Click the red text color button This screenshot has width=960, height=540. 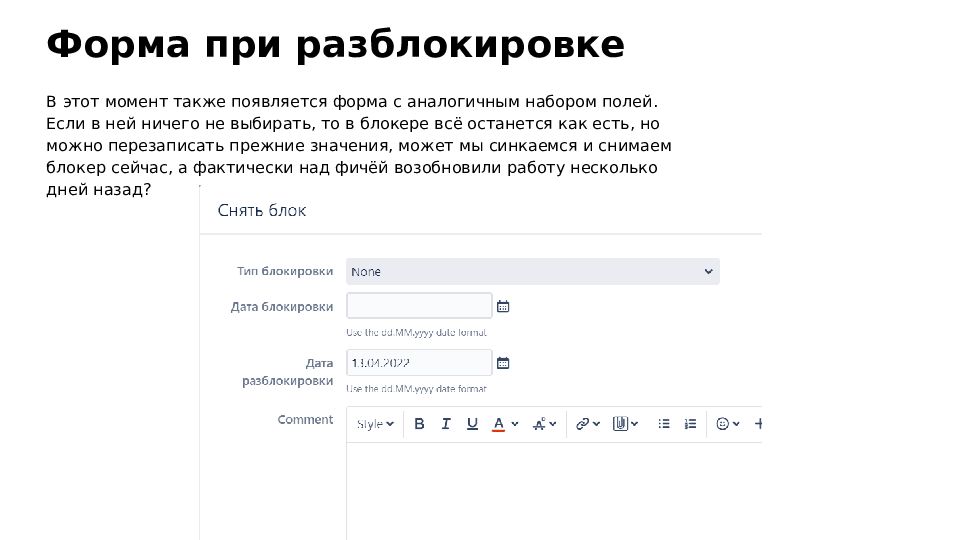499,424
